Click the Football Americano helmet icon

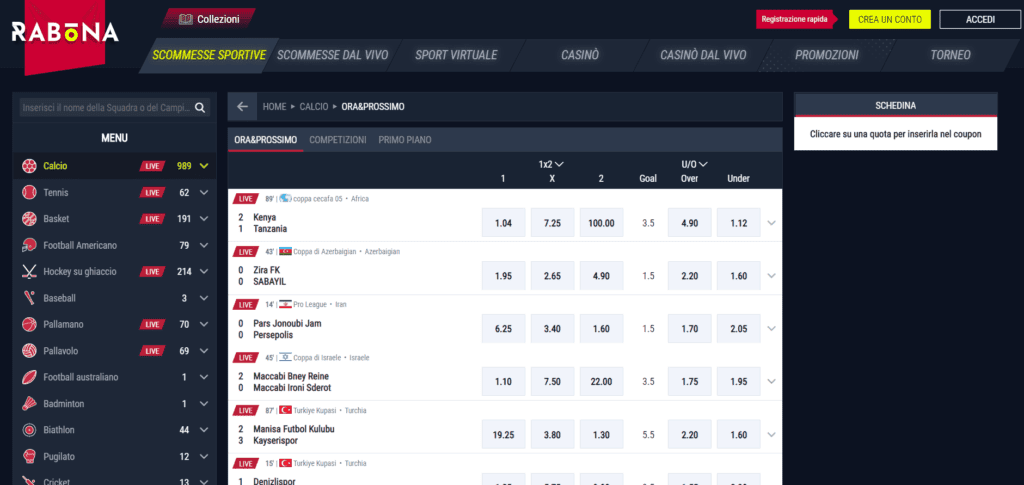tap(29, 245)
